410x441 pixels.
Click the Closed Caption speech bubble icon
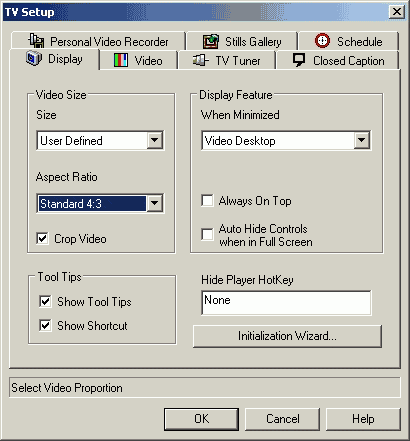pyautogui.click(x=299, y=61)
